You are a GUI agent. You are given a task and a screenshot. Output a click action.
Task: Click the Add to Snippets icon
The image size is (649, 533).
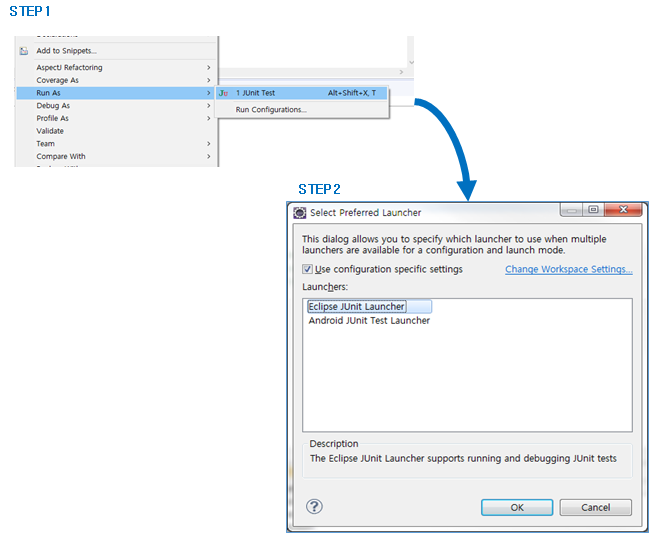(x=24, y=51)
